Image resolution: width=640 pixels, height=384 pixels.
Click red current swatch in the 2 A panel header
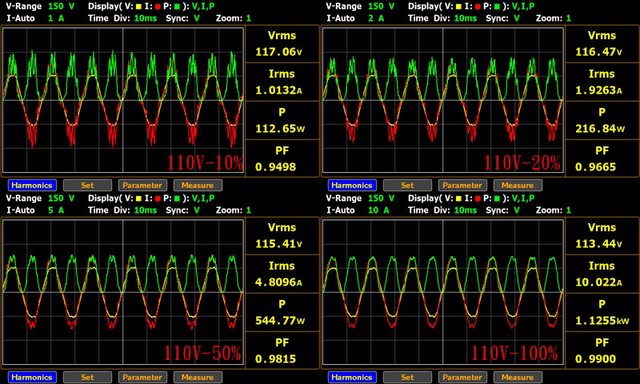coord(478,7)
